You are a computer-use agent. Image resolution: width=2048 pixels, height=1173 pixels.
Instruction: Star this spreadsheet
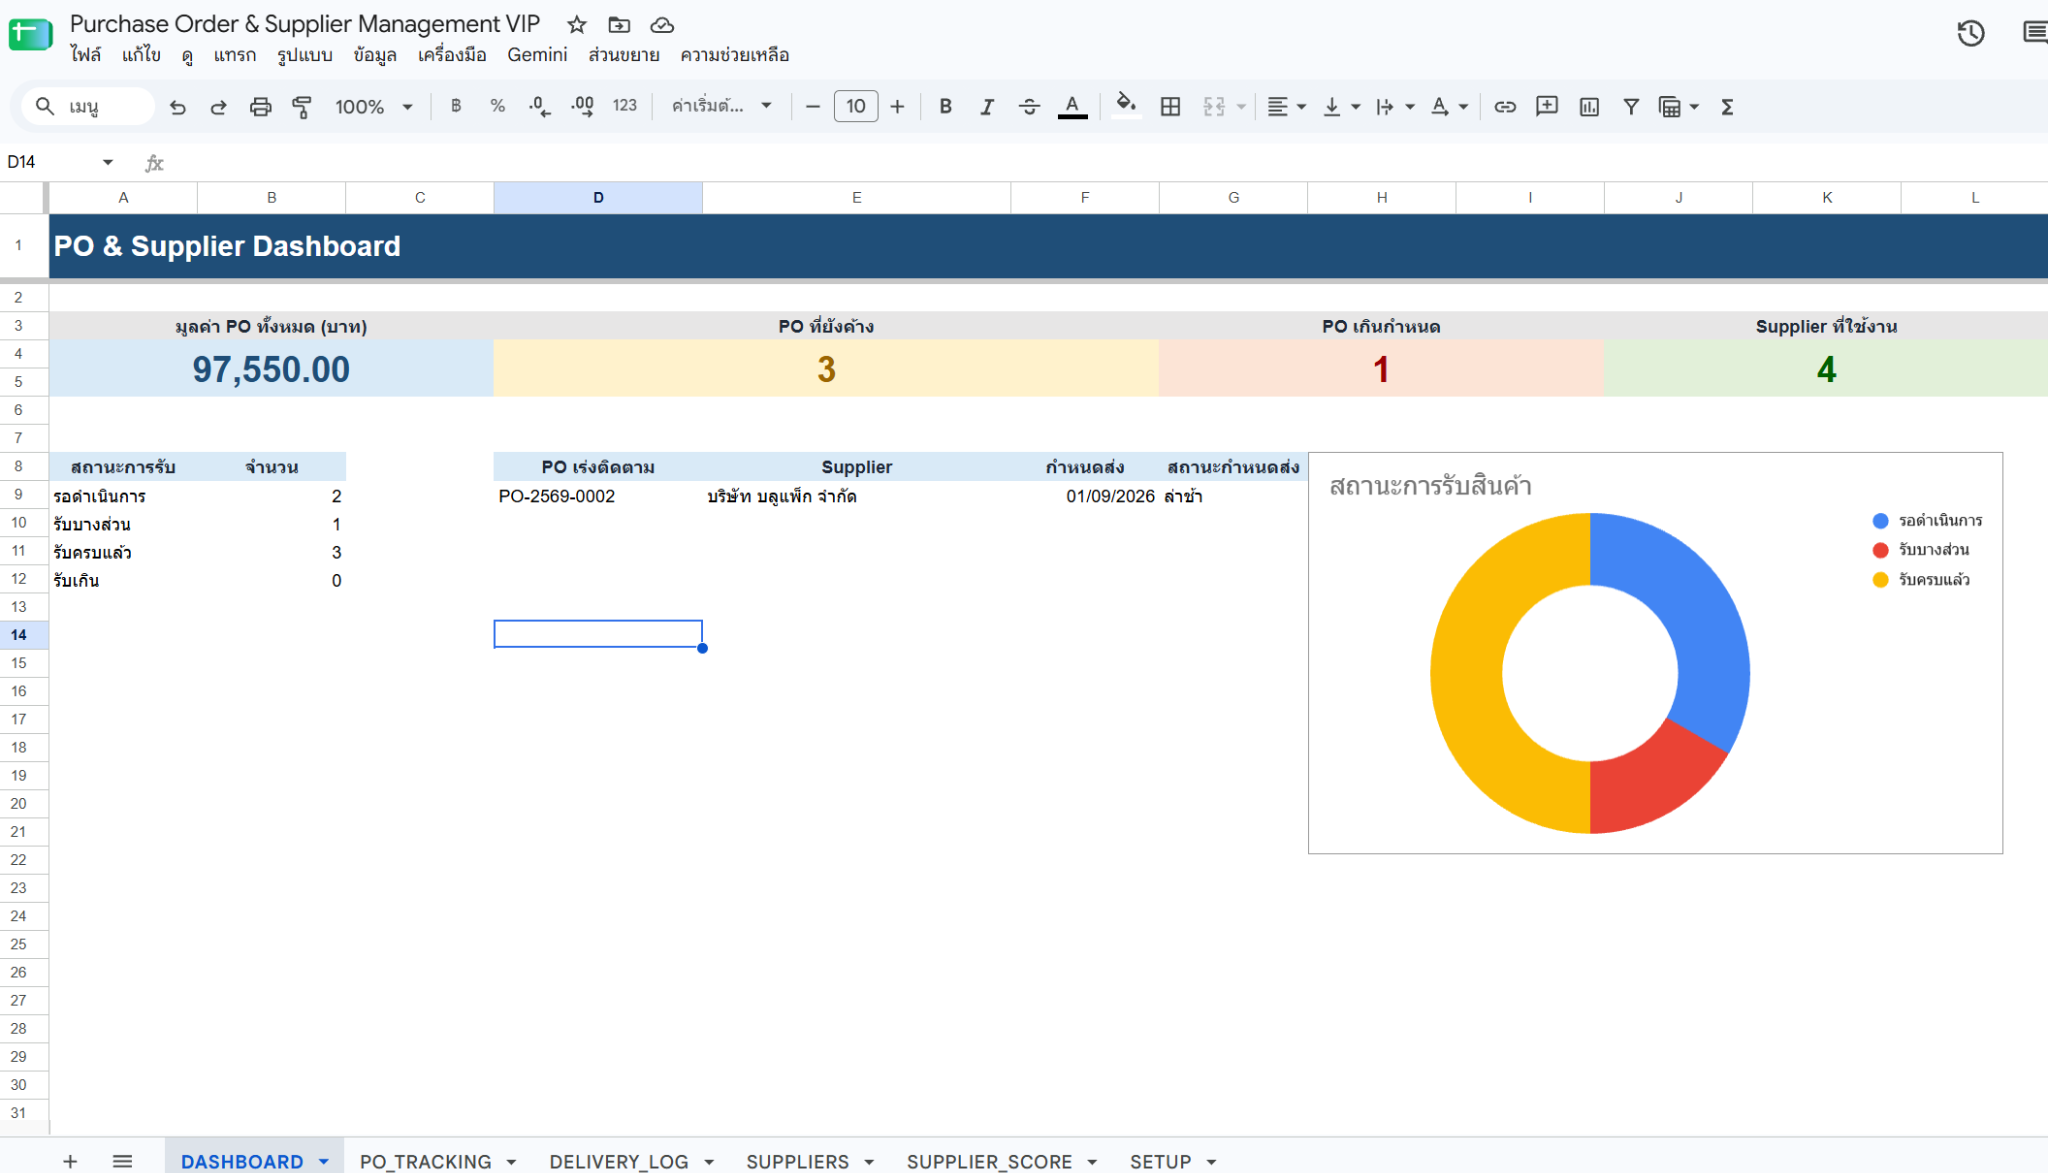click(x=576, y=25)
